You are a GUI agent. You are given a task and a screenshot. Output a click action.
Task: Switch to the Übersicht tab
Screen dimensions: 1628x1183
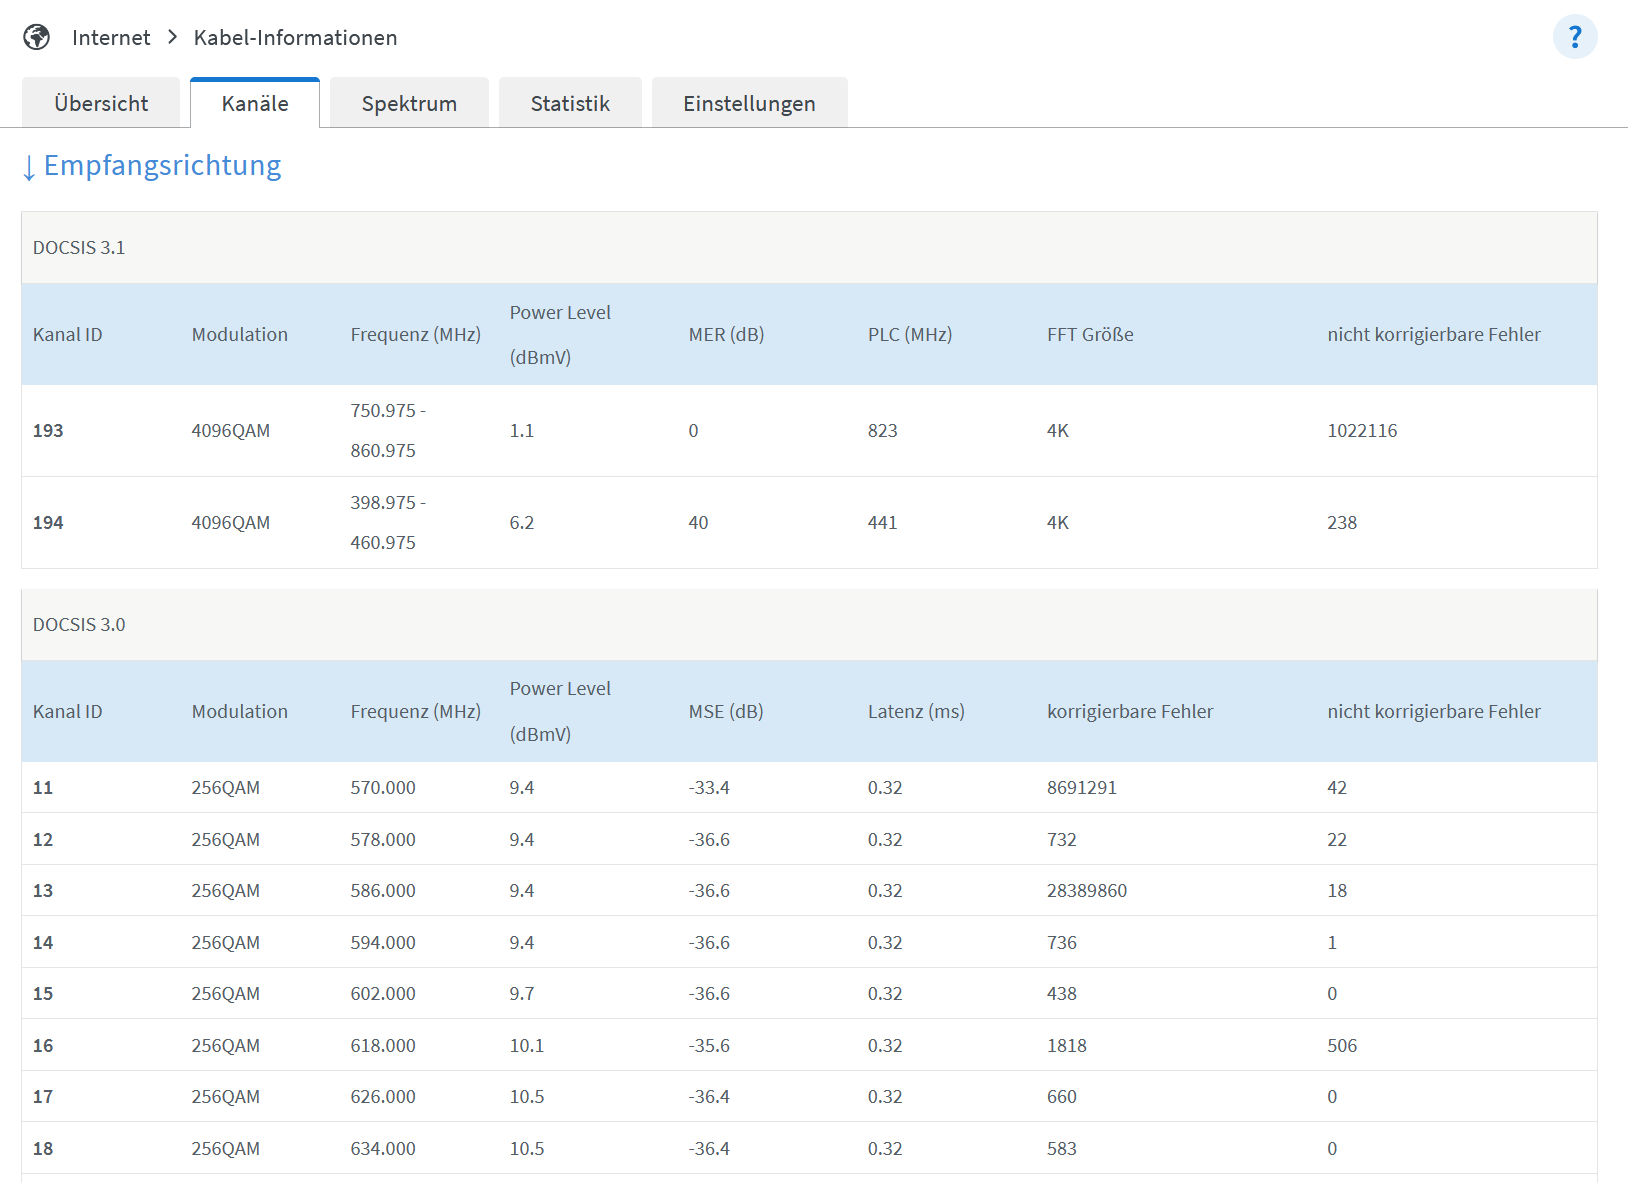(x=101, y=103)
